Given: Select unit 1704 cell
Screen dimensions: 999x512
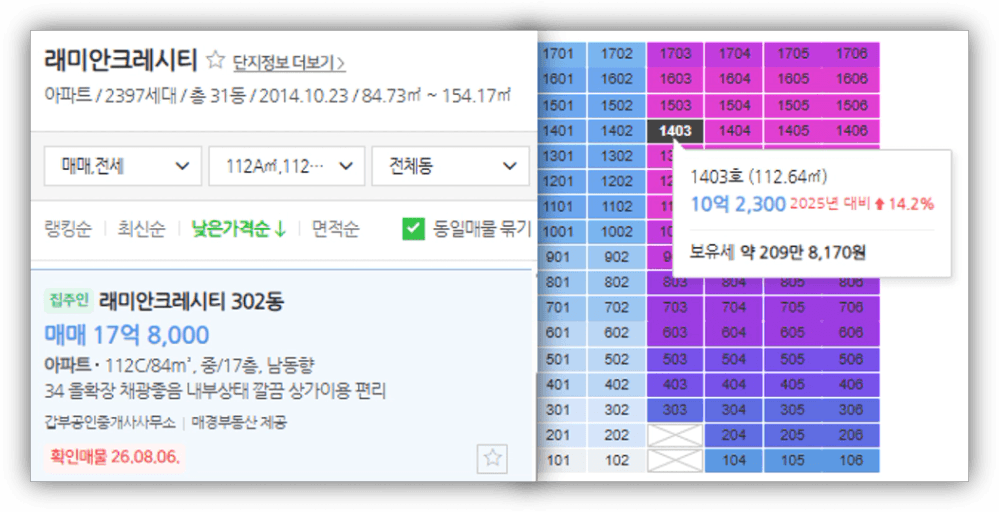Looking at the screenshot, I should click(x=733, y=54).
